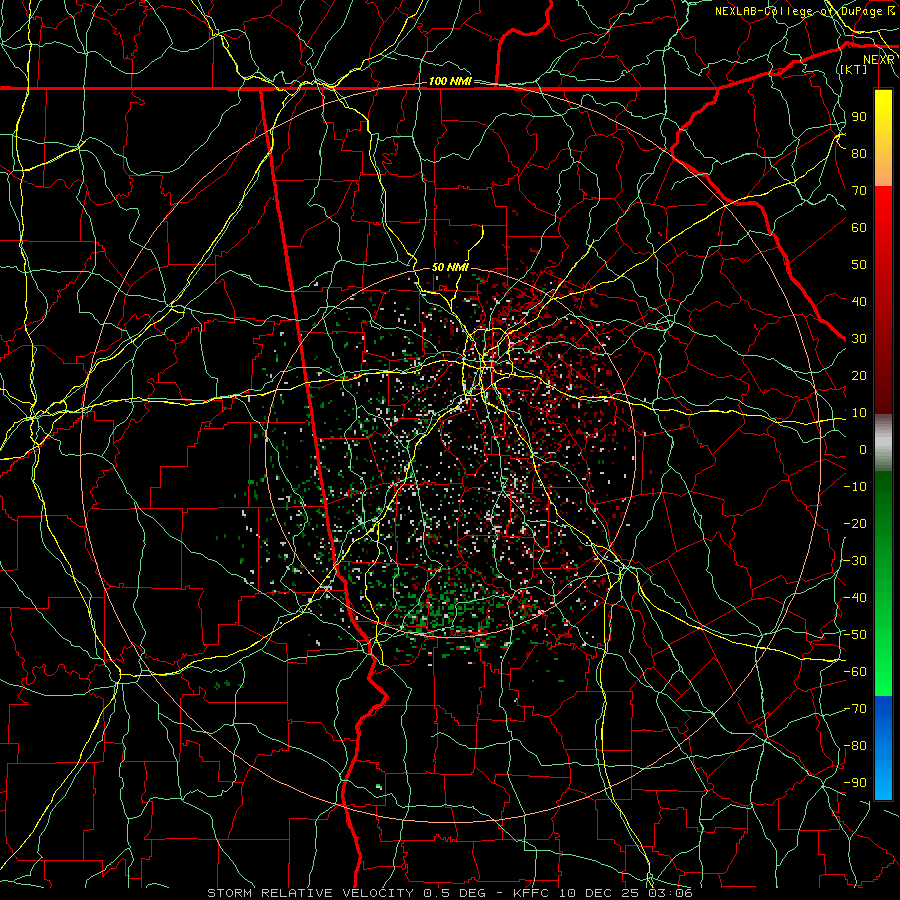Click the positive 80 scale value

(x=859, y=153)
